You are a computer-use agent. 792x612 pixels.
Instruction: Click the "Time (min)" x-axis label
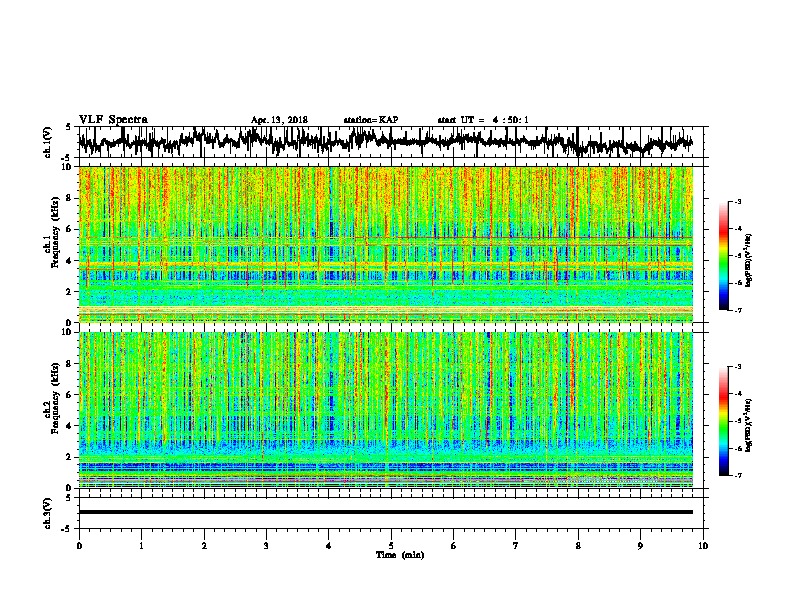coord(400,555)
